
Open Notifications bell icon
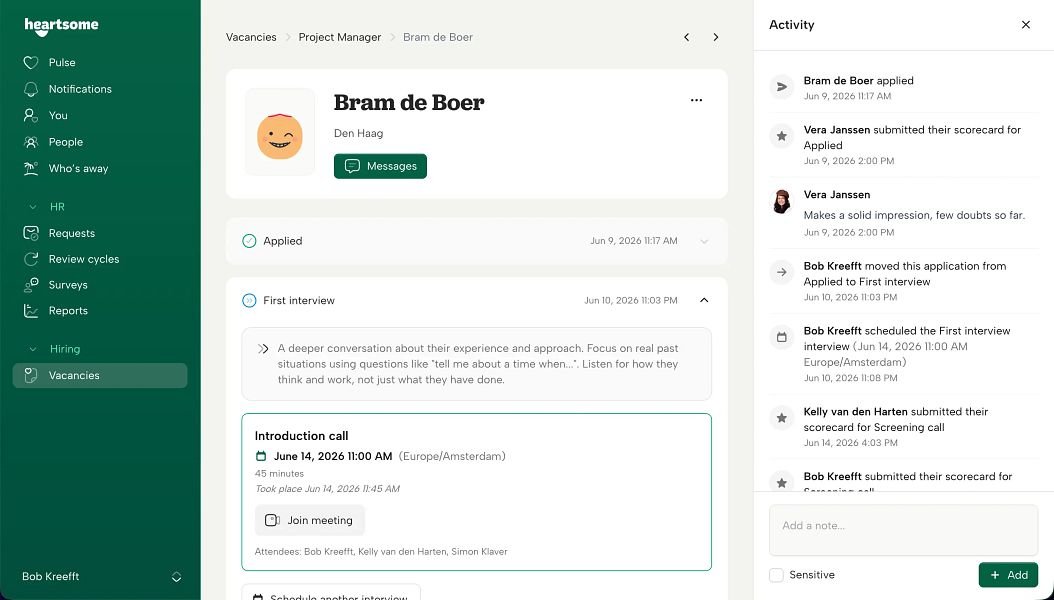click(31, 89)
